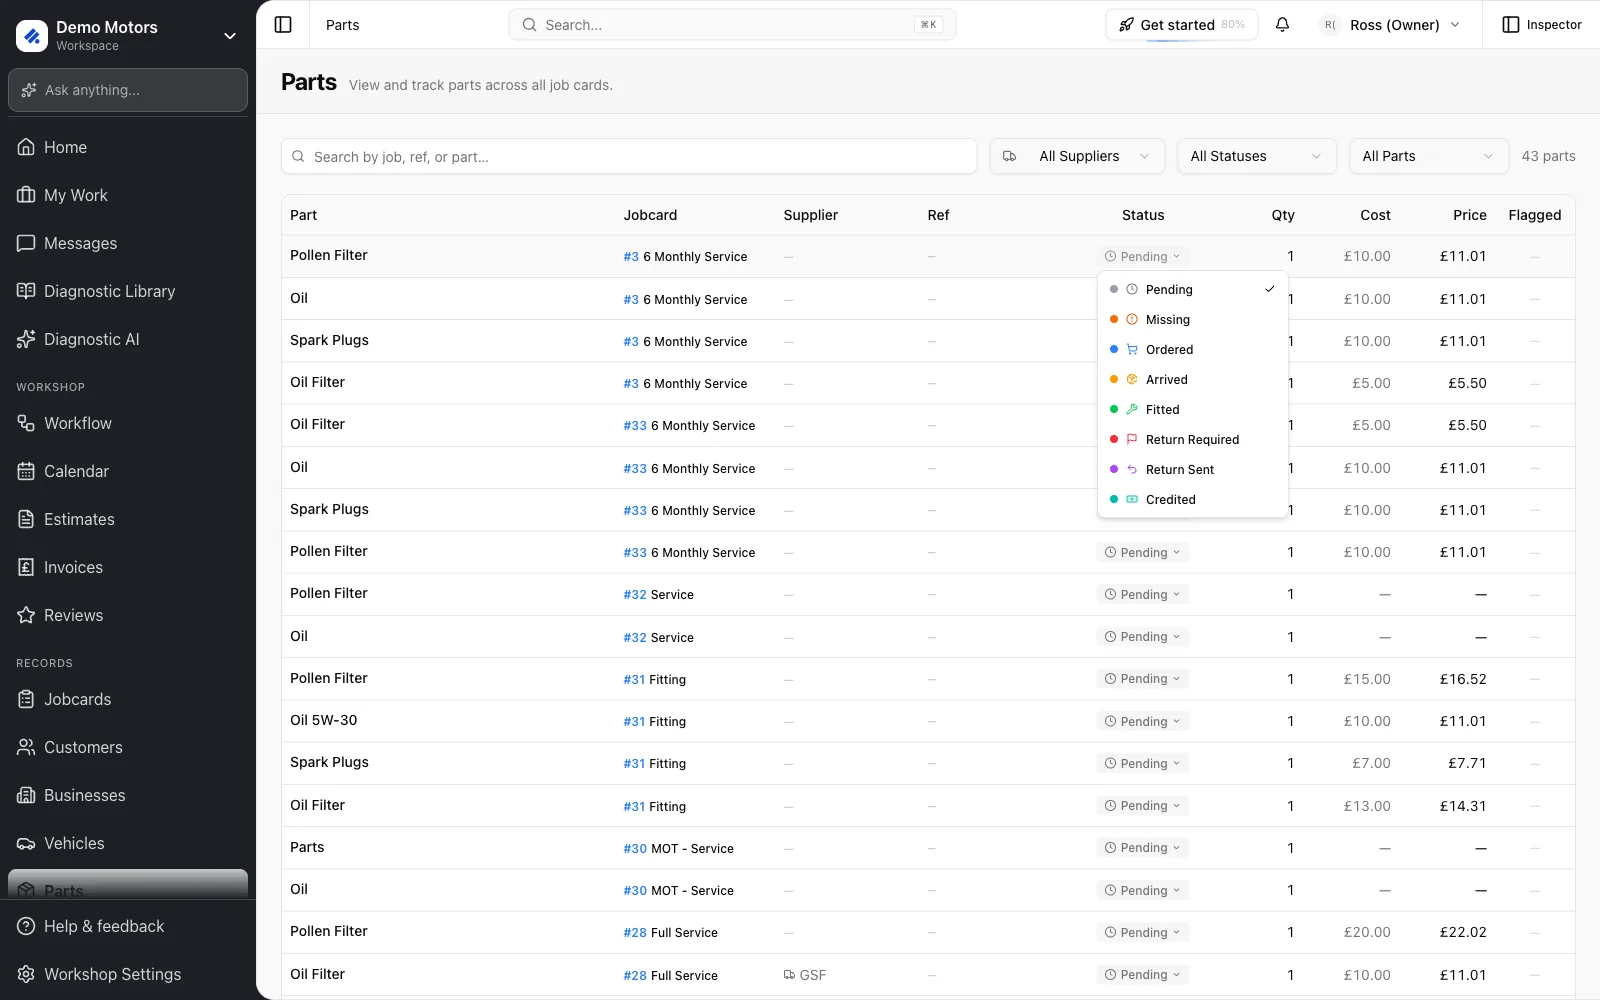Open the Diagnostic Library

click(x=128, y=291)
